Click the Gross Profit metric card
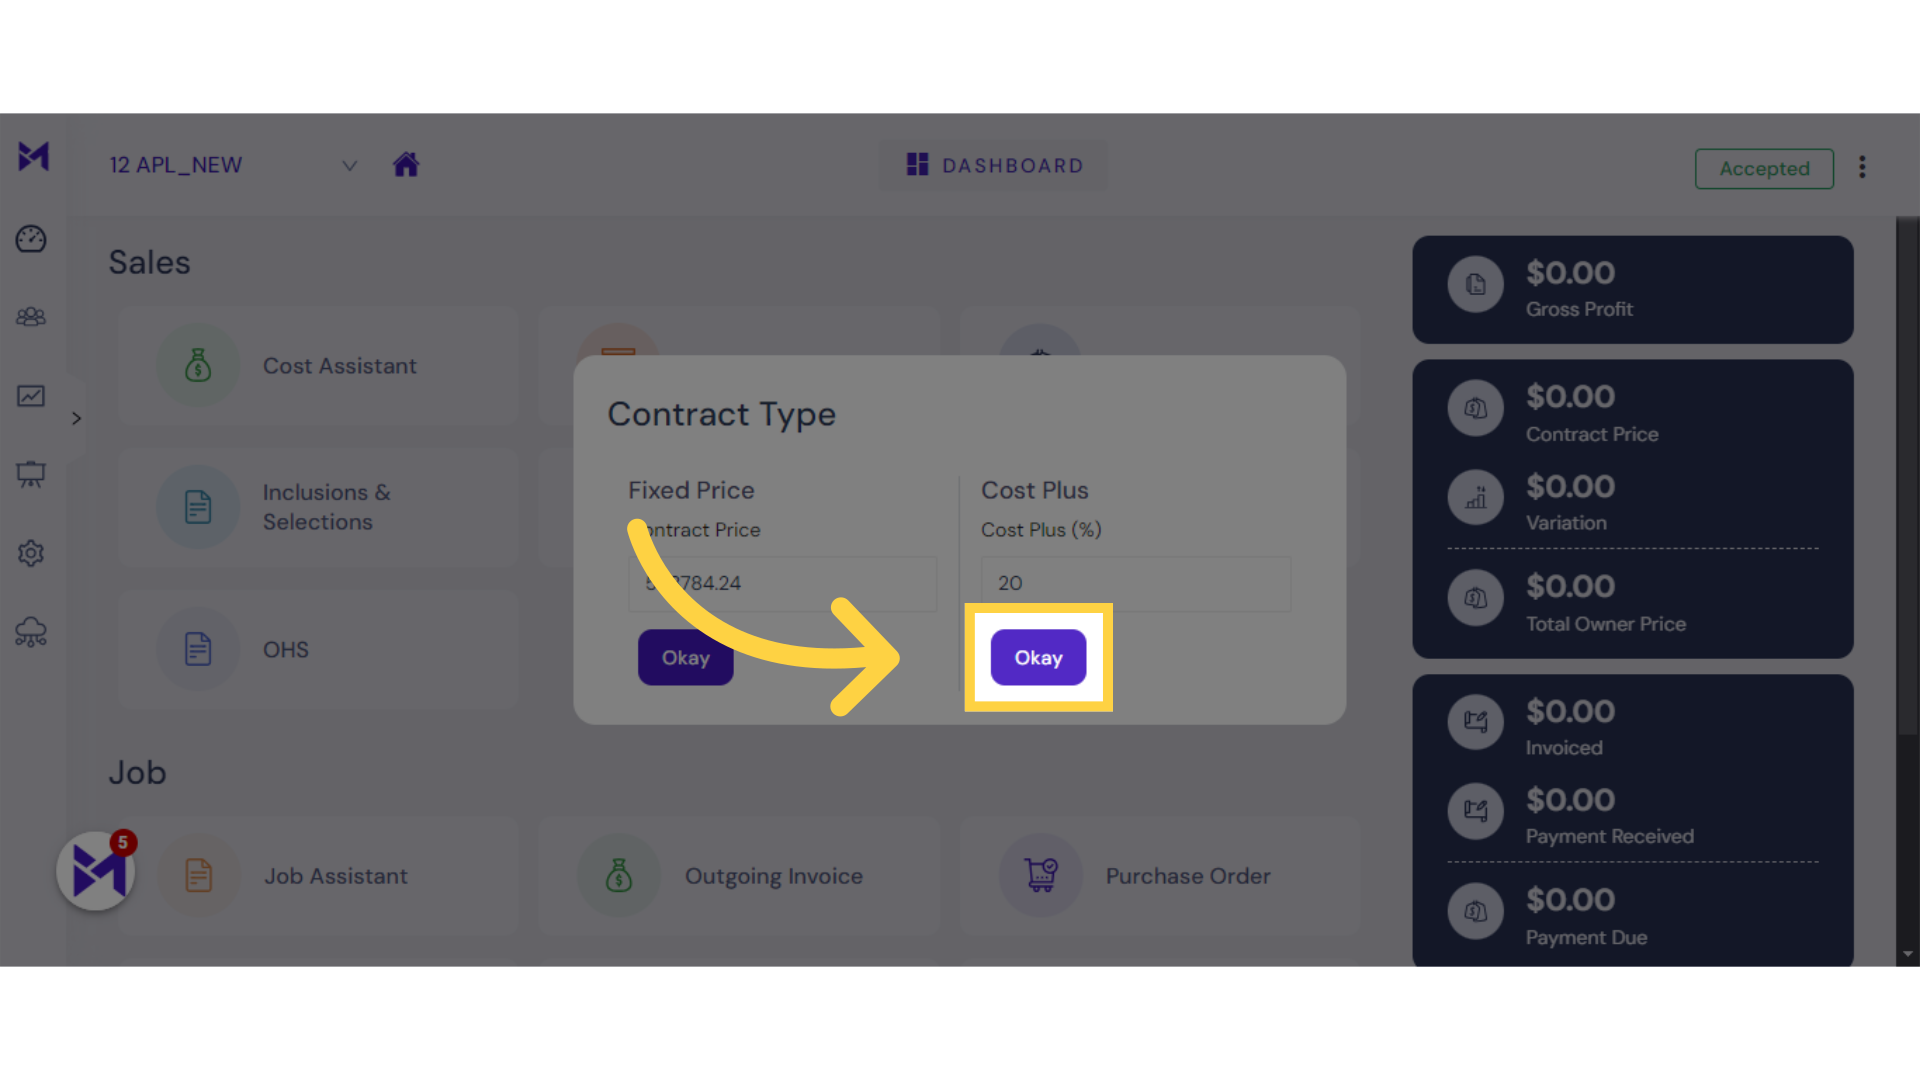 click(x=1635, y=289)
